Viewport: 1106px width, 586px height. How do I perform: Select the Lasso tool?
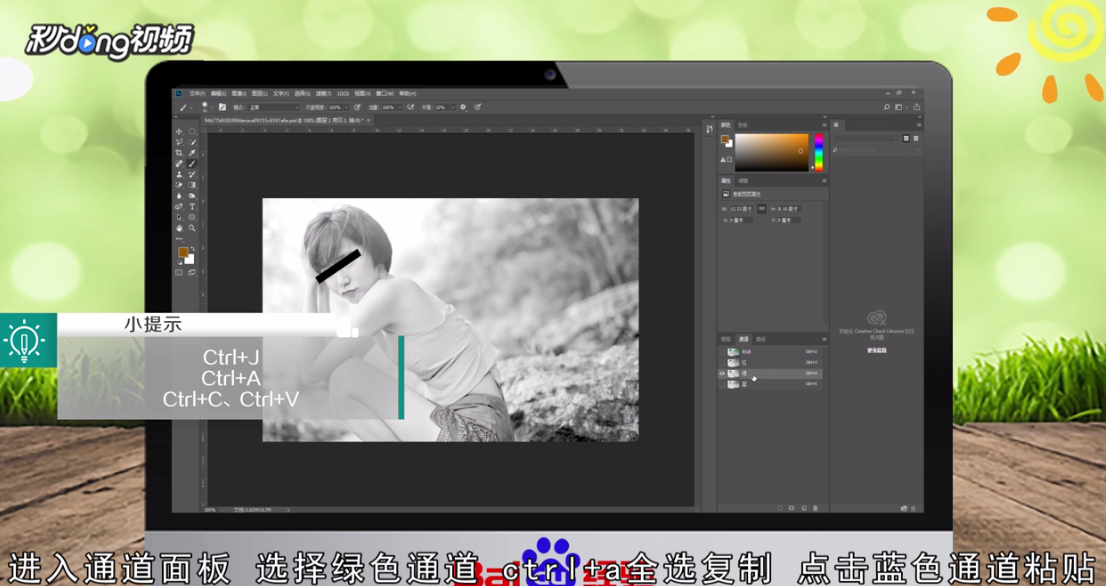tap(178, 142)
